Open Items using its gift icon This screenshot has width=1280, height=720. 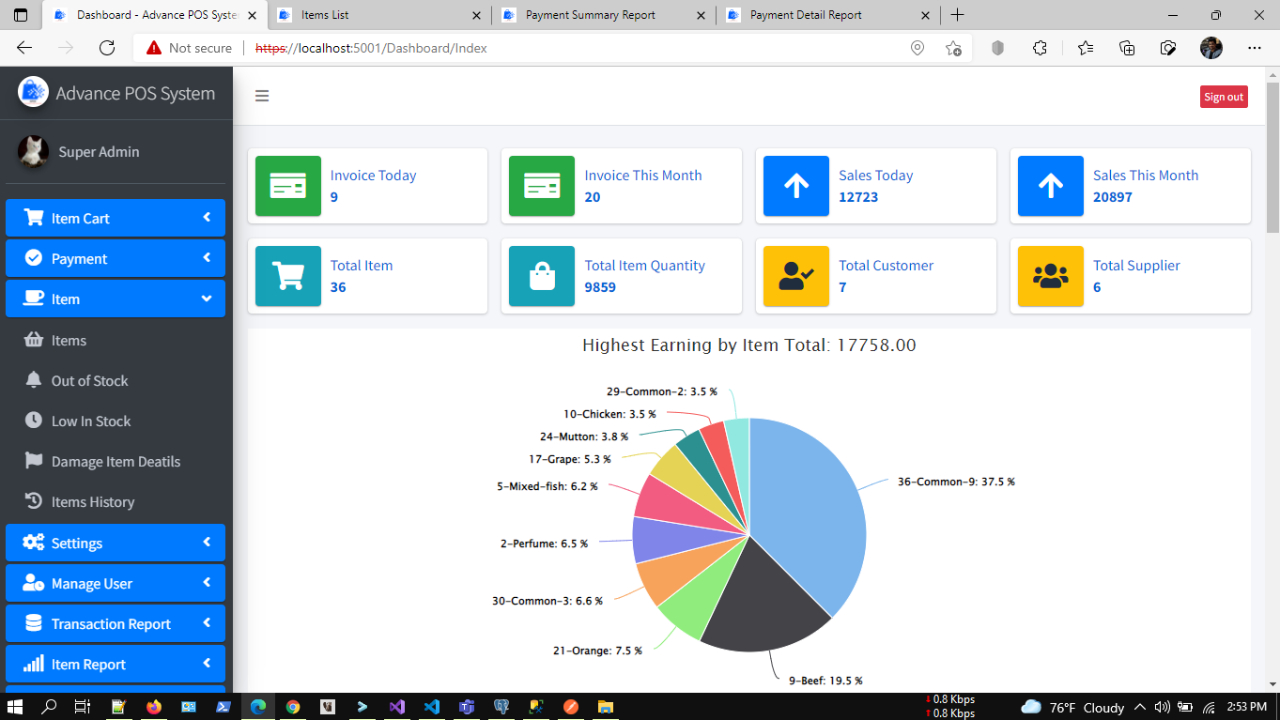click(x=32, y=340)
